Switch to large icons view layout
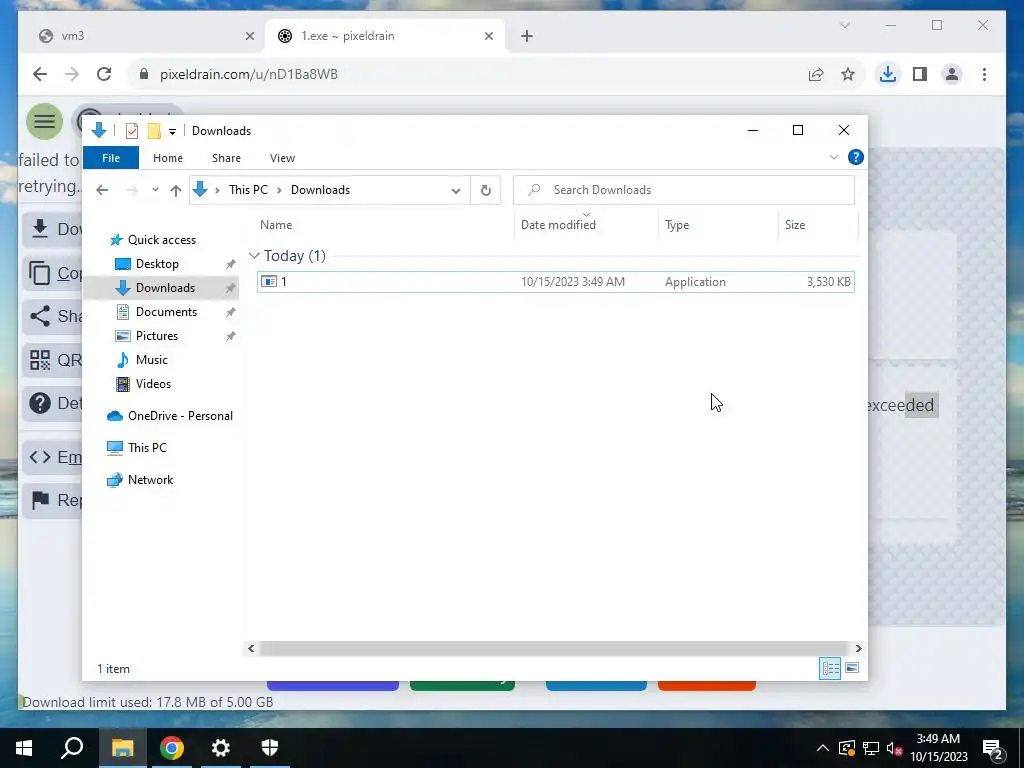1024x768 pixels. (x=852, y=668)
